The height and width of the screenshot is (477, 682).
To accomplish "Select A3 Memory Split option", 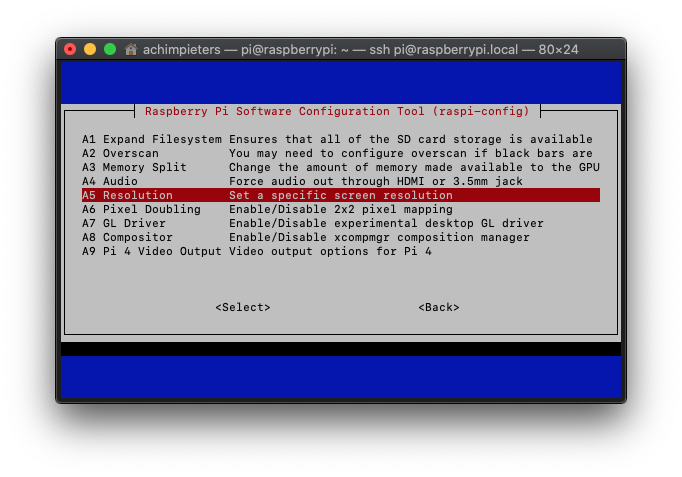I will tap(341, 167).
